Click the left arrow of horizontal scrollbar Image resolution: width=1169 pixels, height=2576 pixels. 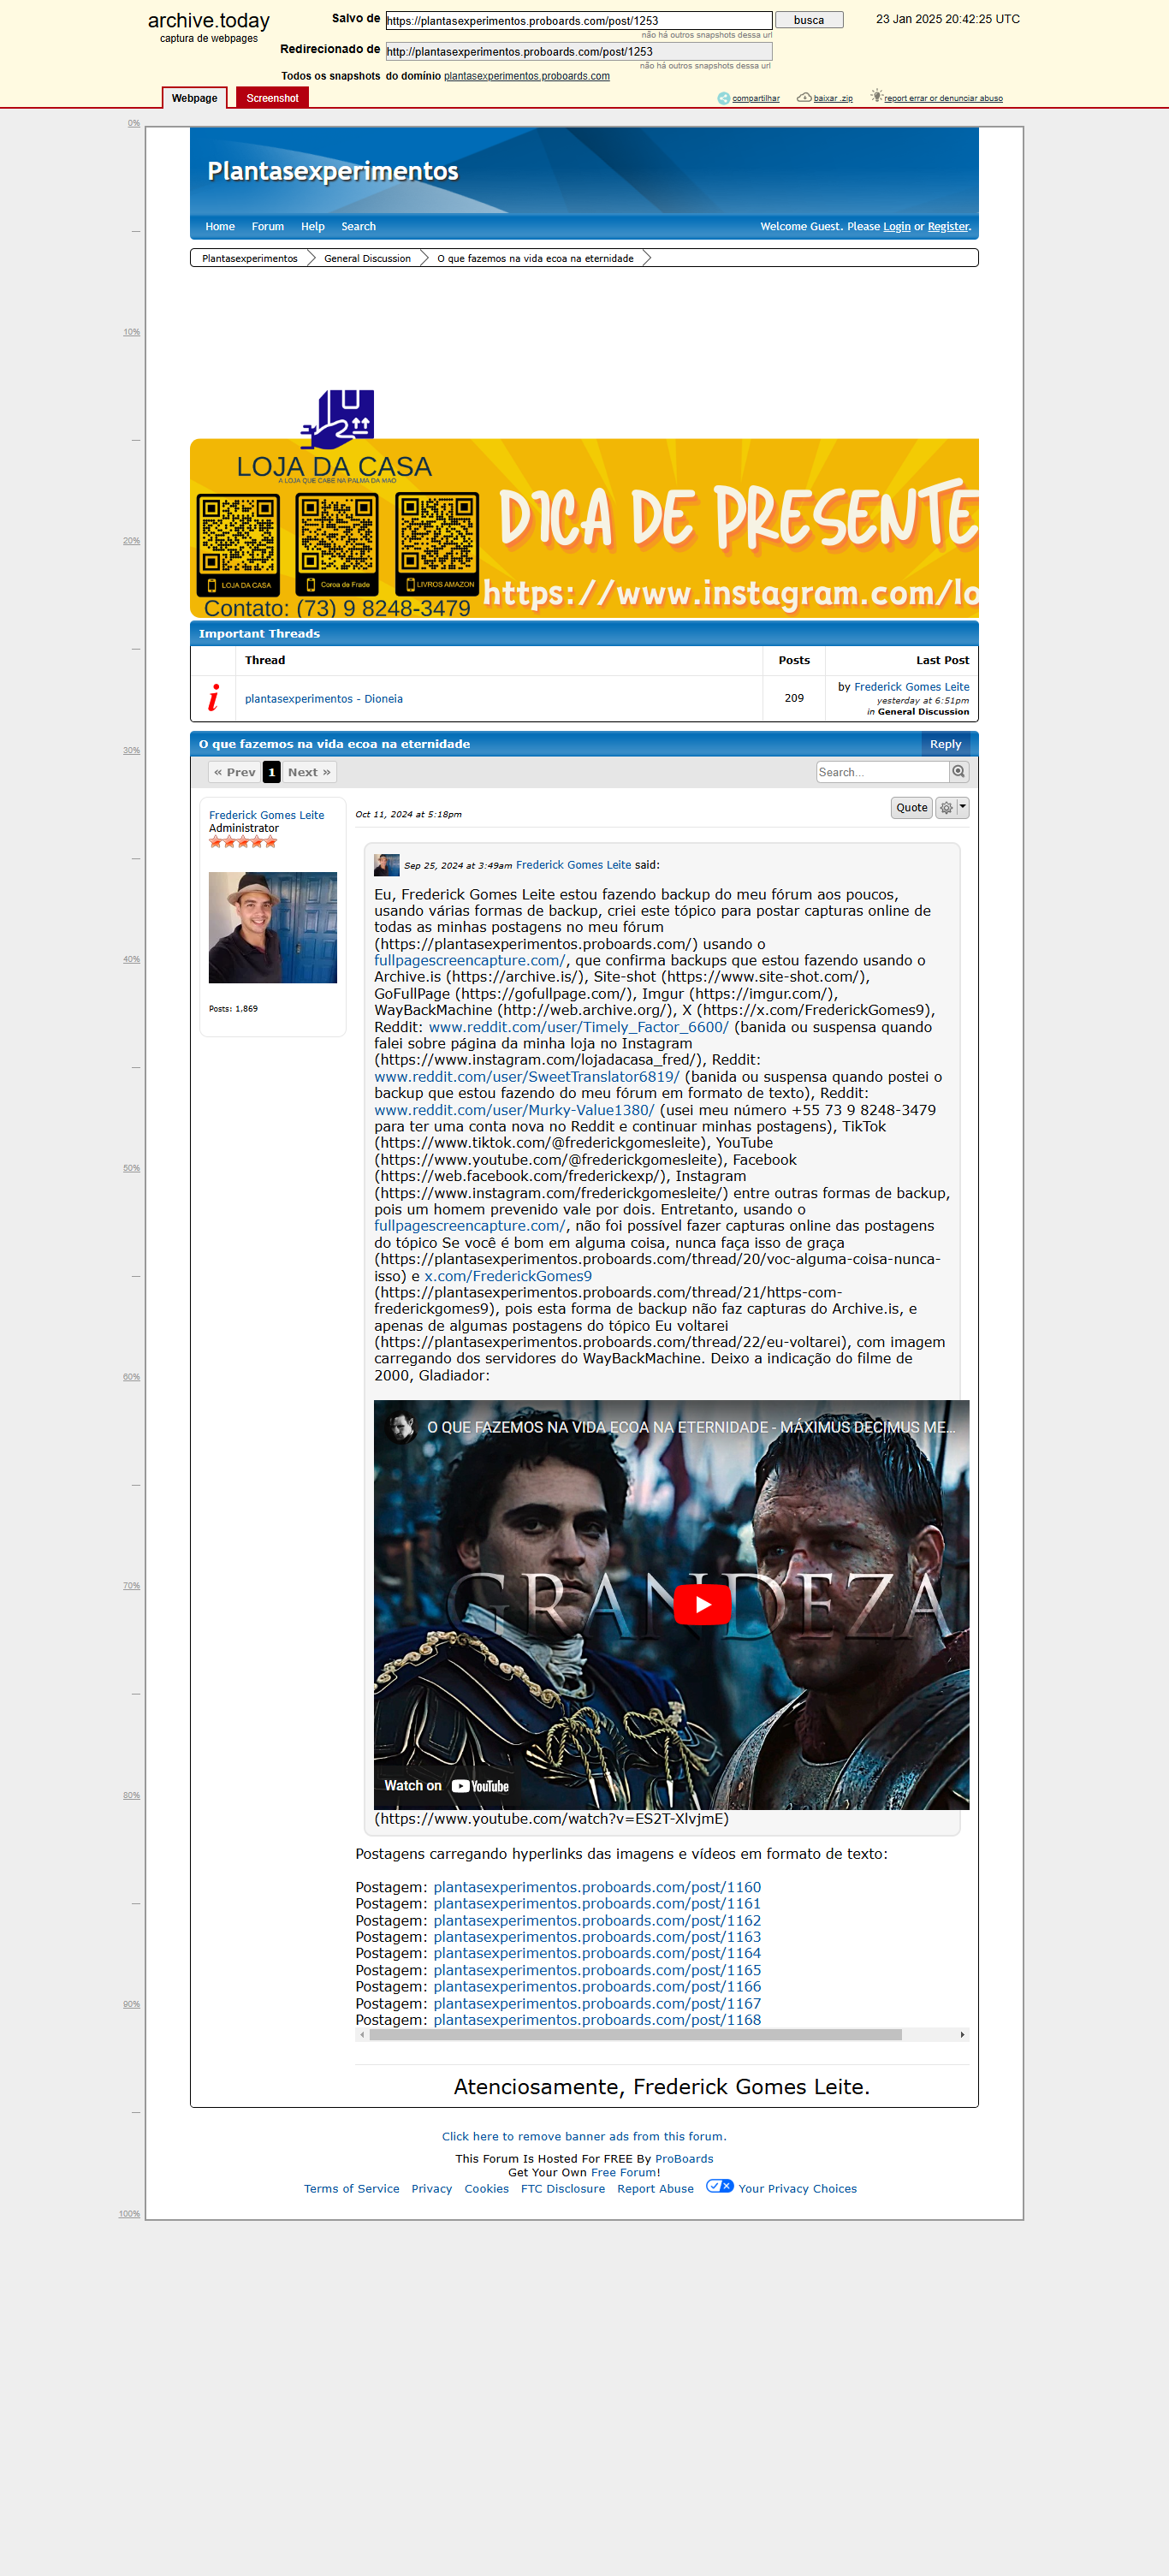[362, 2035]
